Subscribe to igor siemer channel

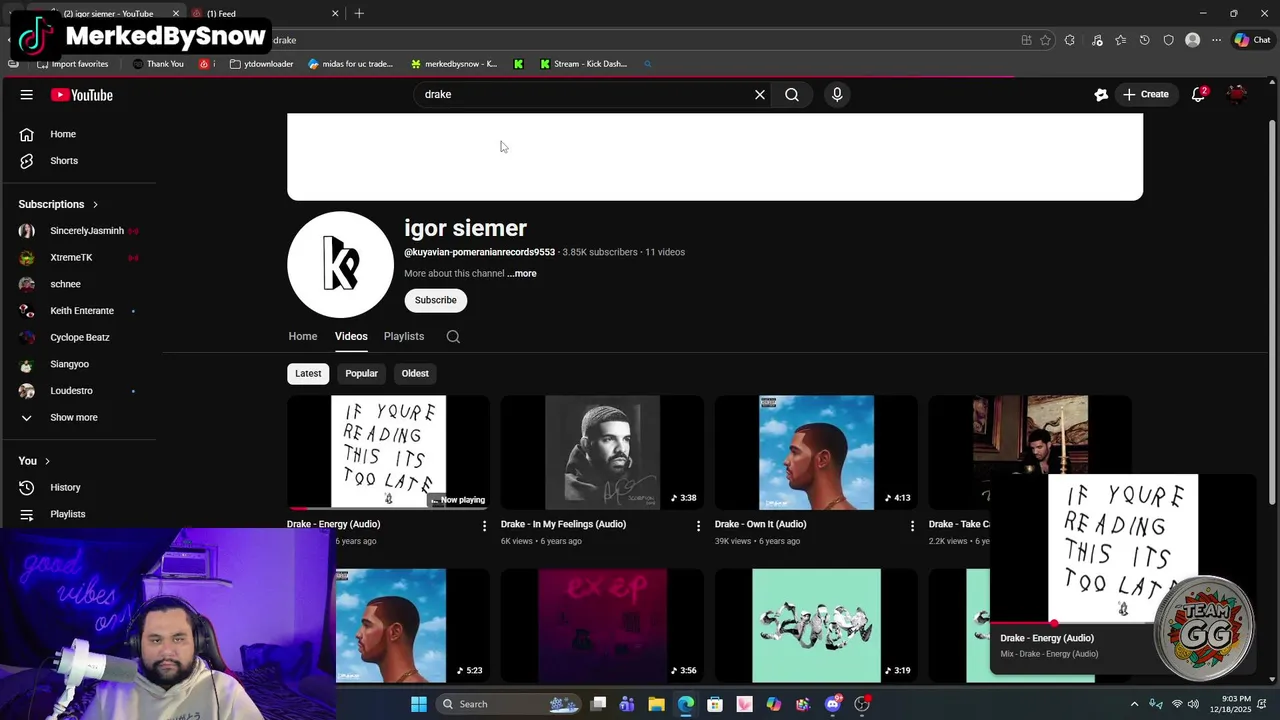[x=435, y=300]
